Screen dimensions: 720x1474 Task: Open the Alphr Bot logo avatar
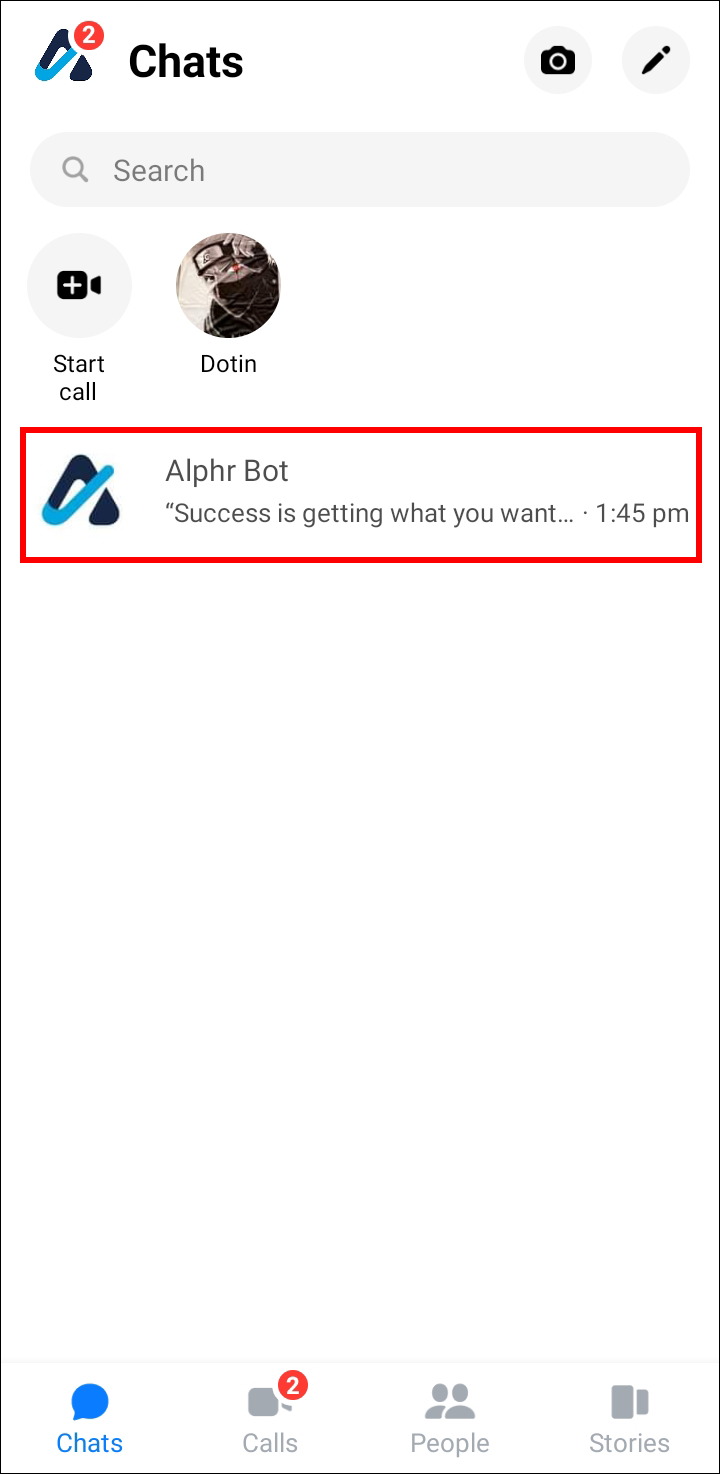click(80, 490)
